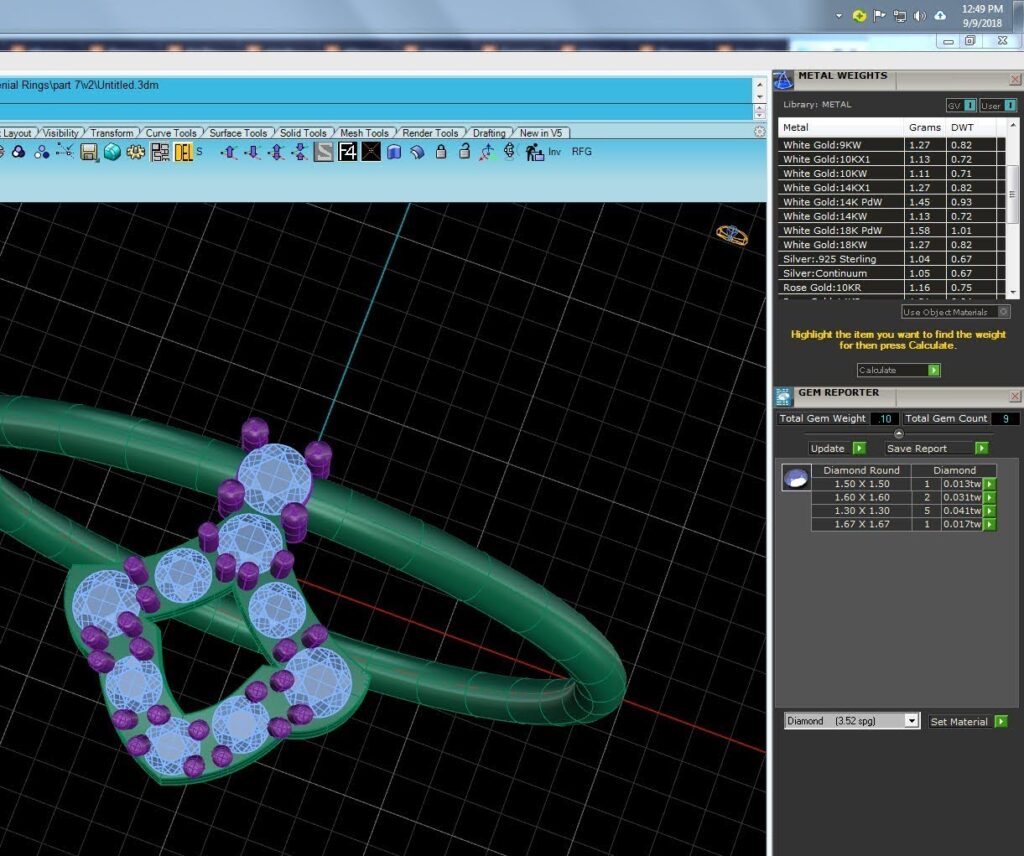Viewport: 1024px width, 856px height.
Task: Click the open padlock unlock icon
Action: (464, 151)
